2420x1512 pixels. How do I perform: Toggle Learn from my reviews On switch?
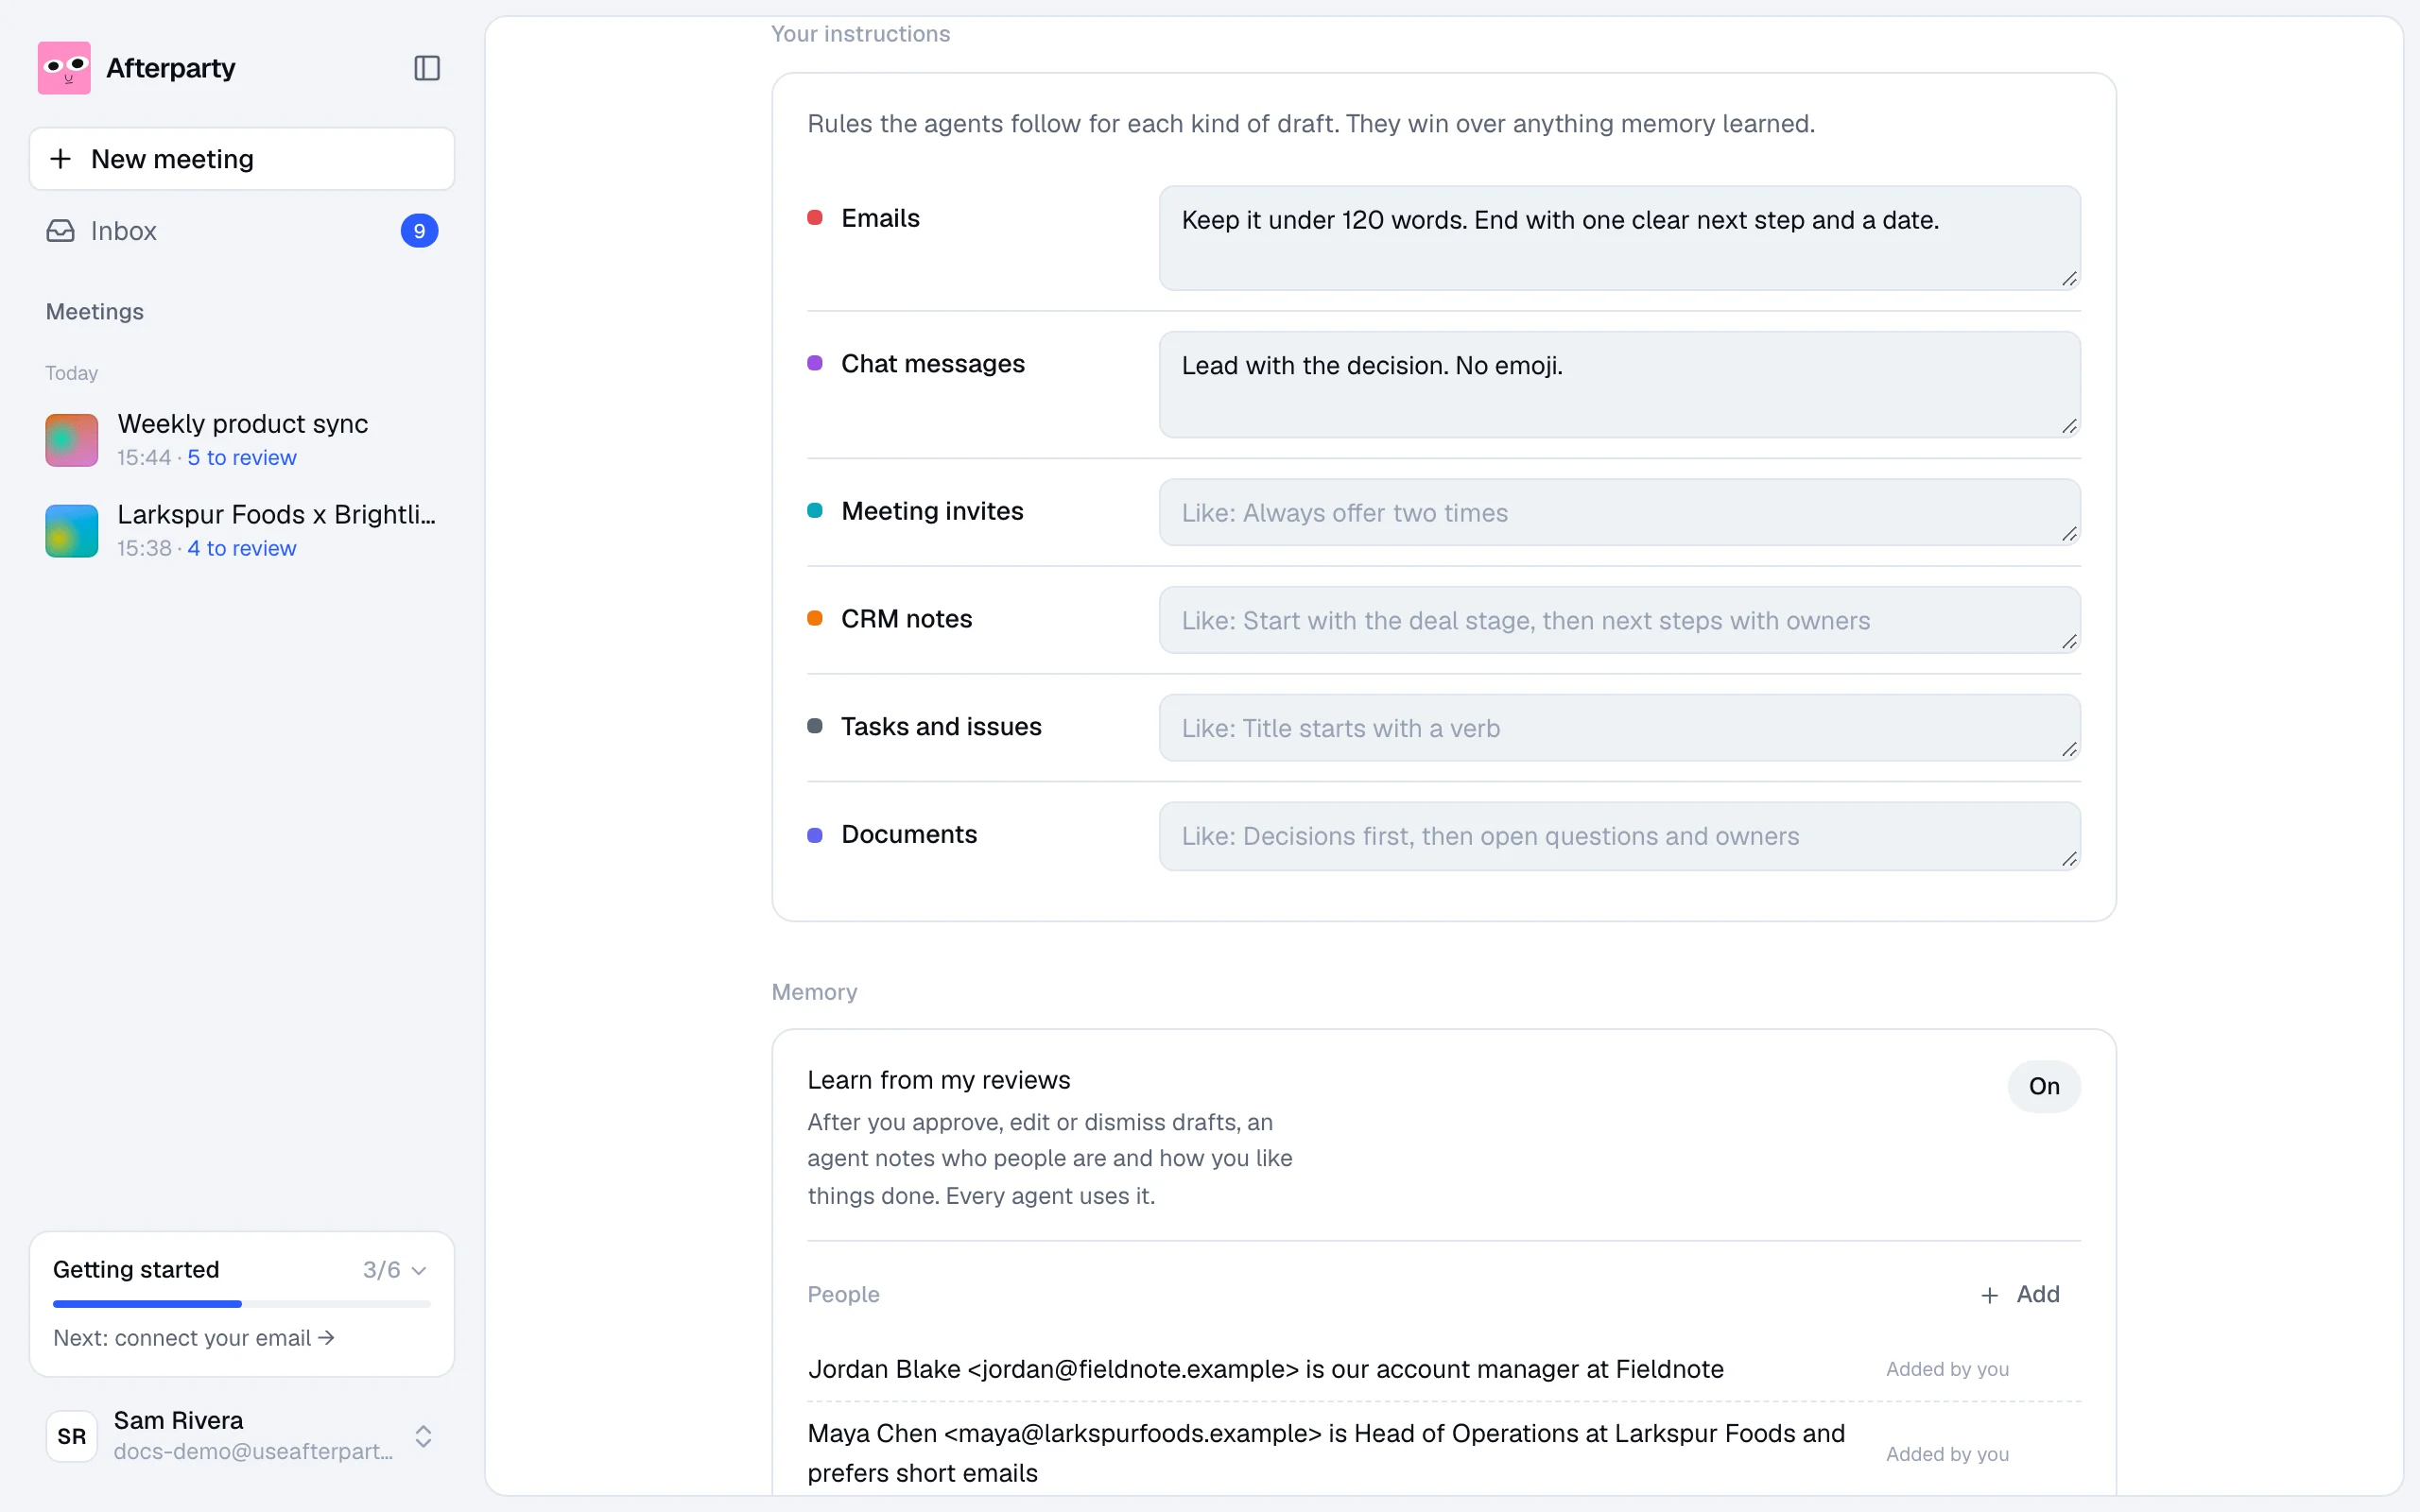click(2044, 1086)
